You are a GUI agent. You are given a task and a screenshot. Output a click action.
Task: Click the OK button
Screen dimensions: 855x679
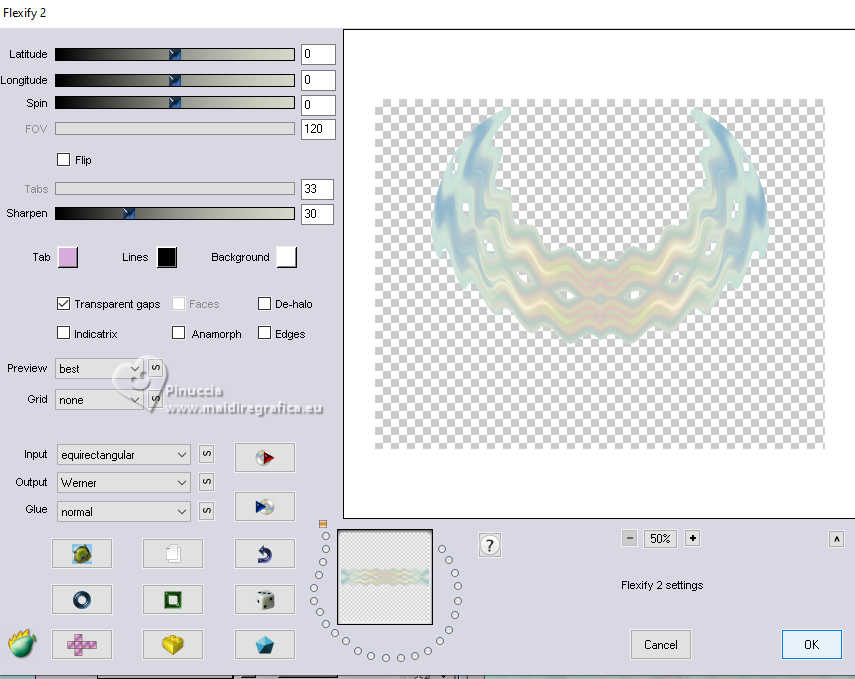point(811,645)
